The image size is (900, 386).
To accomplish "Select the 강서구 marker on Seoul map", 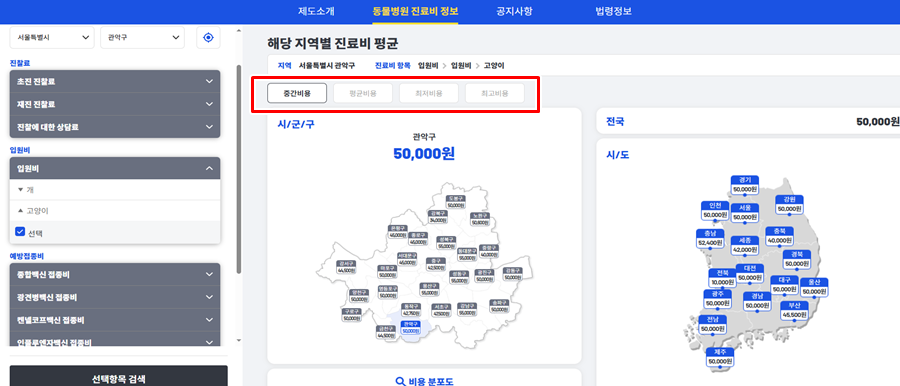I will 346,267.
